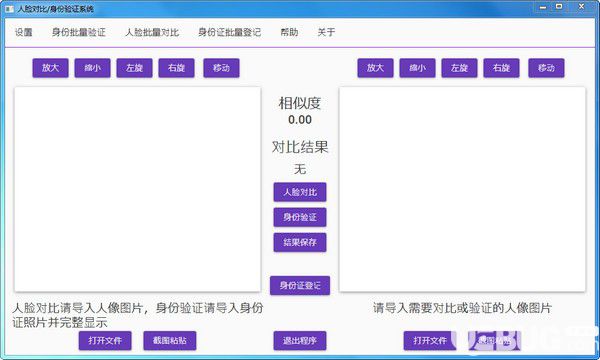This screenshot has height=360, width=600.
Task: Click the left panel's 移动 button
Action: 221,68
